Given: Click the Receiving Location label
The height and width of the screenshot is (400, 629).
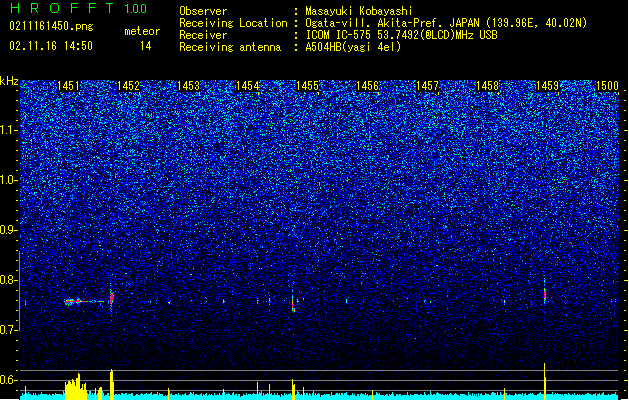Looking at the screenshot, I should pyautogui.click(x=233, y=23).
